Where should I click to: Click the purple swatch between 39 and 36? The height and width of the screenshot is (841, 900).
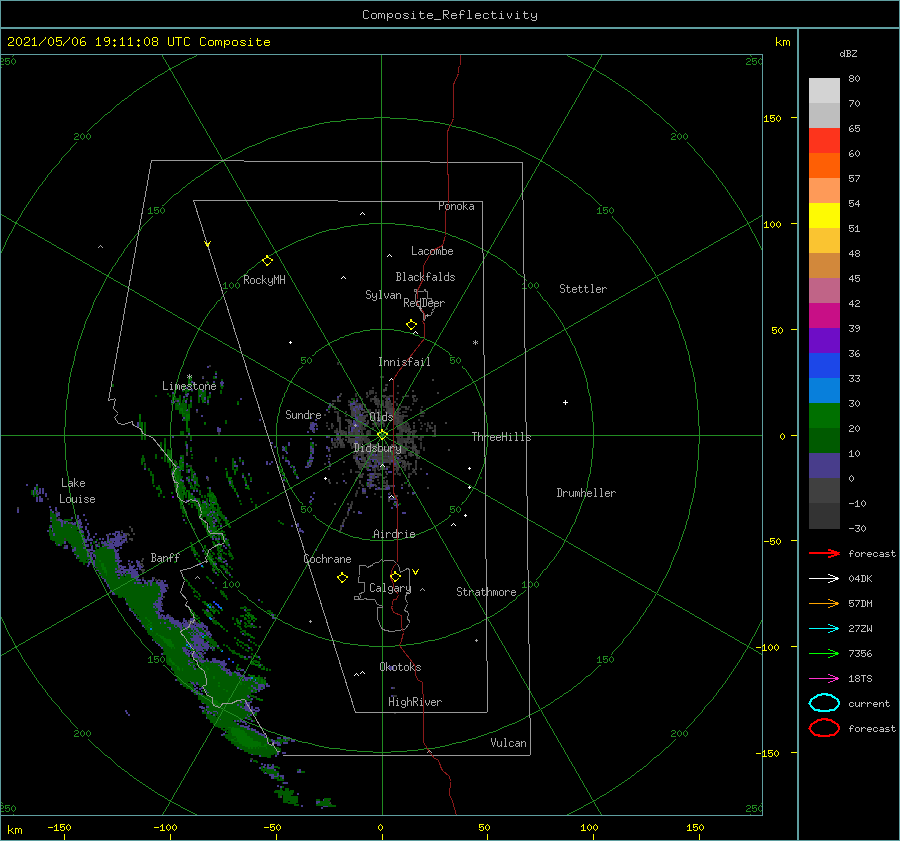[824, 340]
